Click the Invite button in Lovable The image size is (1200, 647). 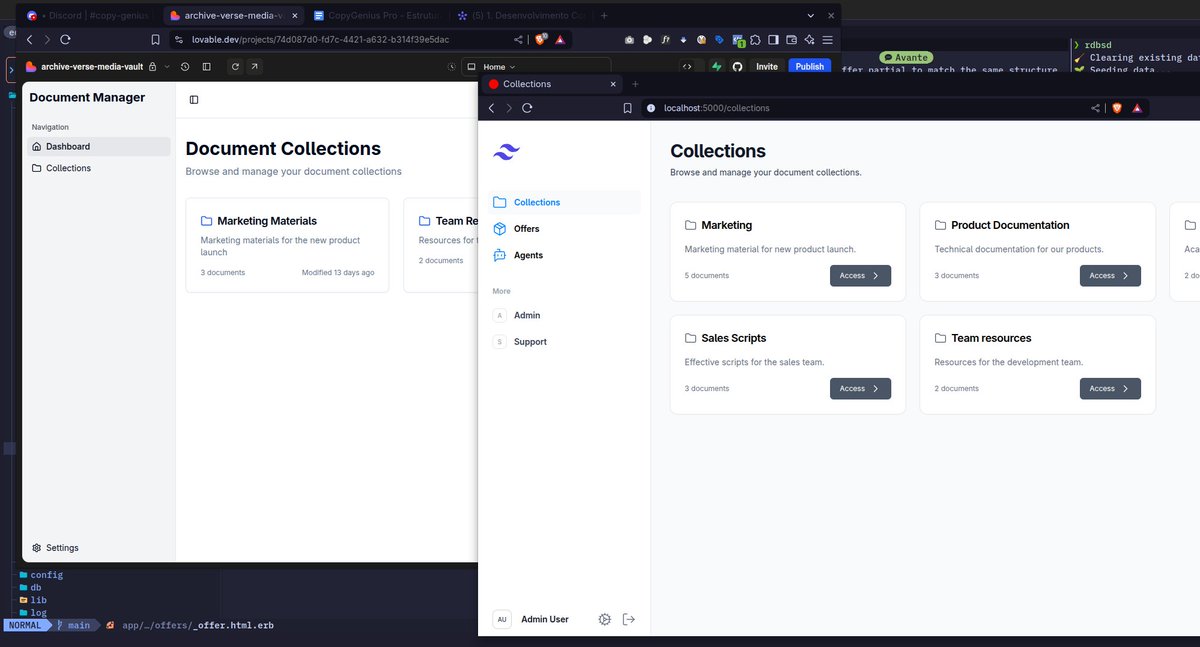pyautogui.click(x=767, y=66)
